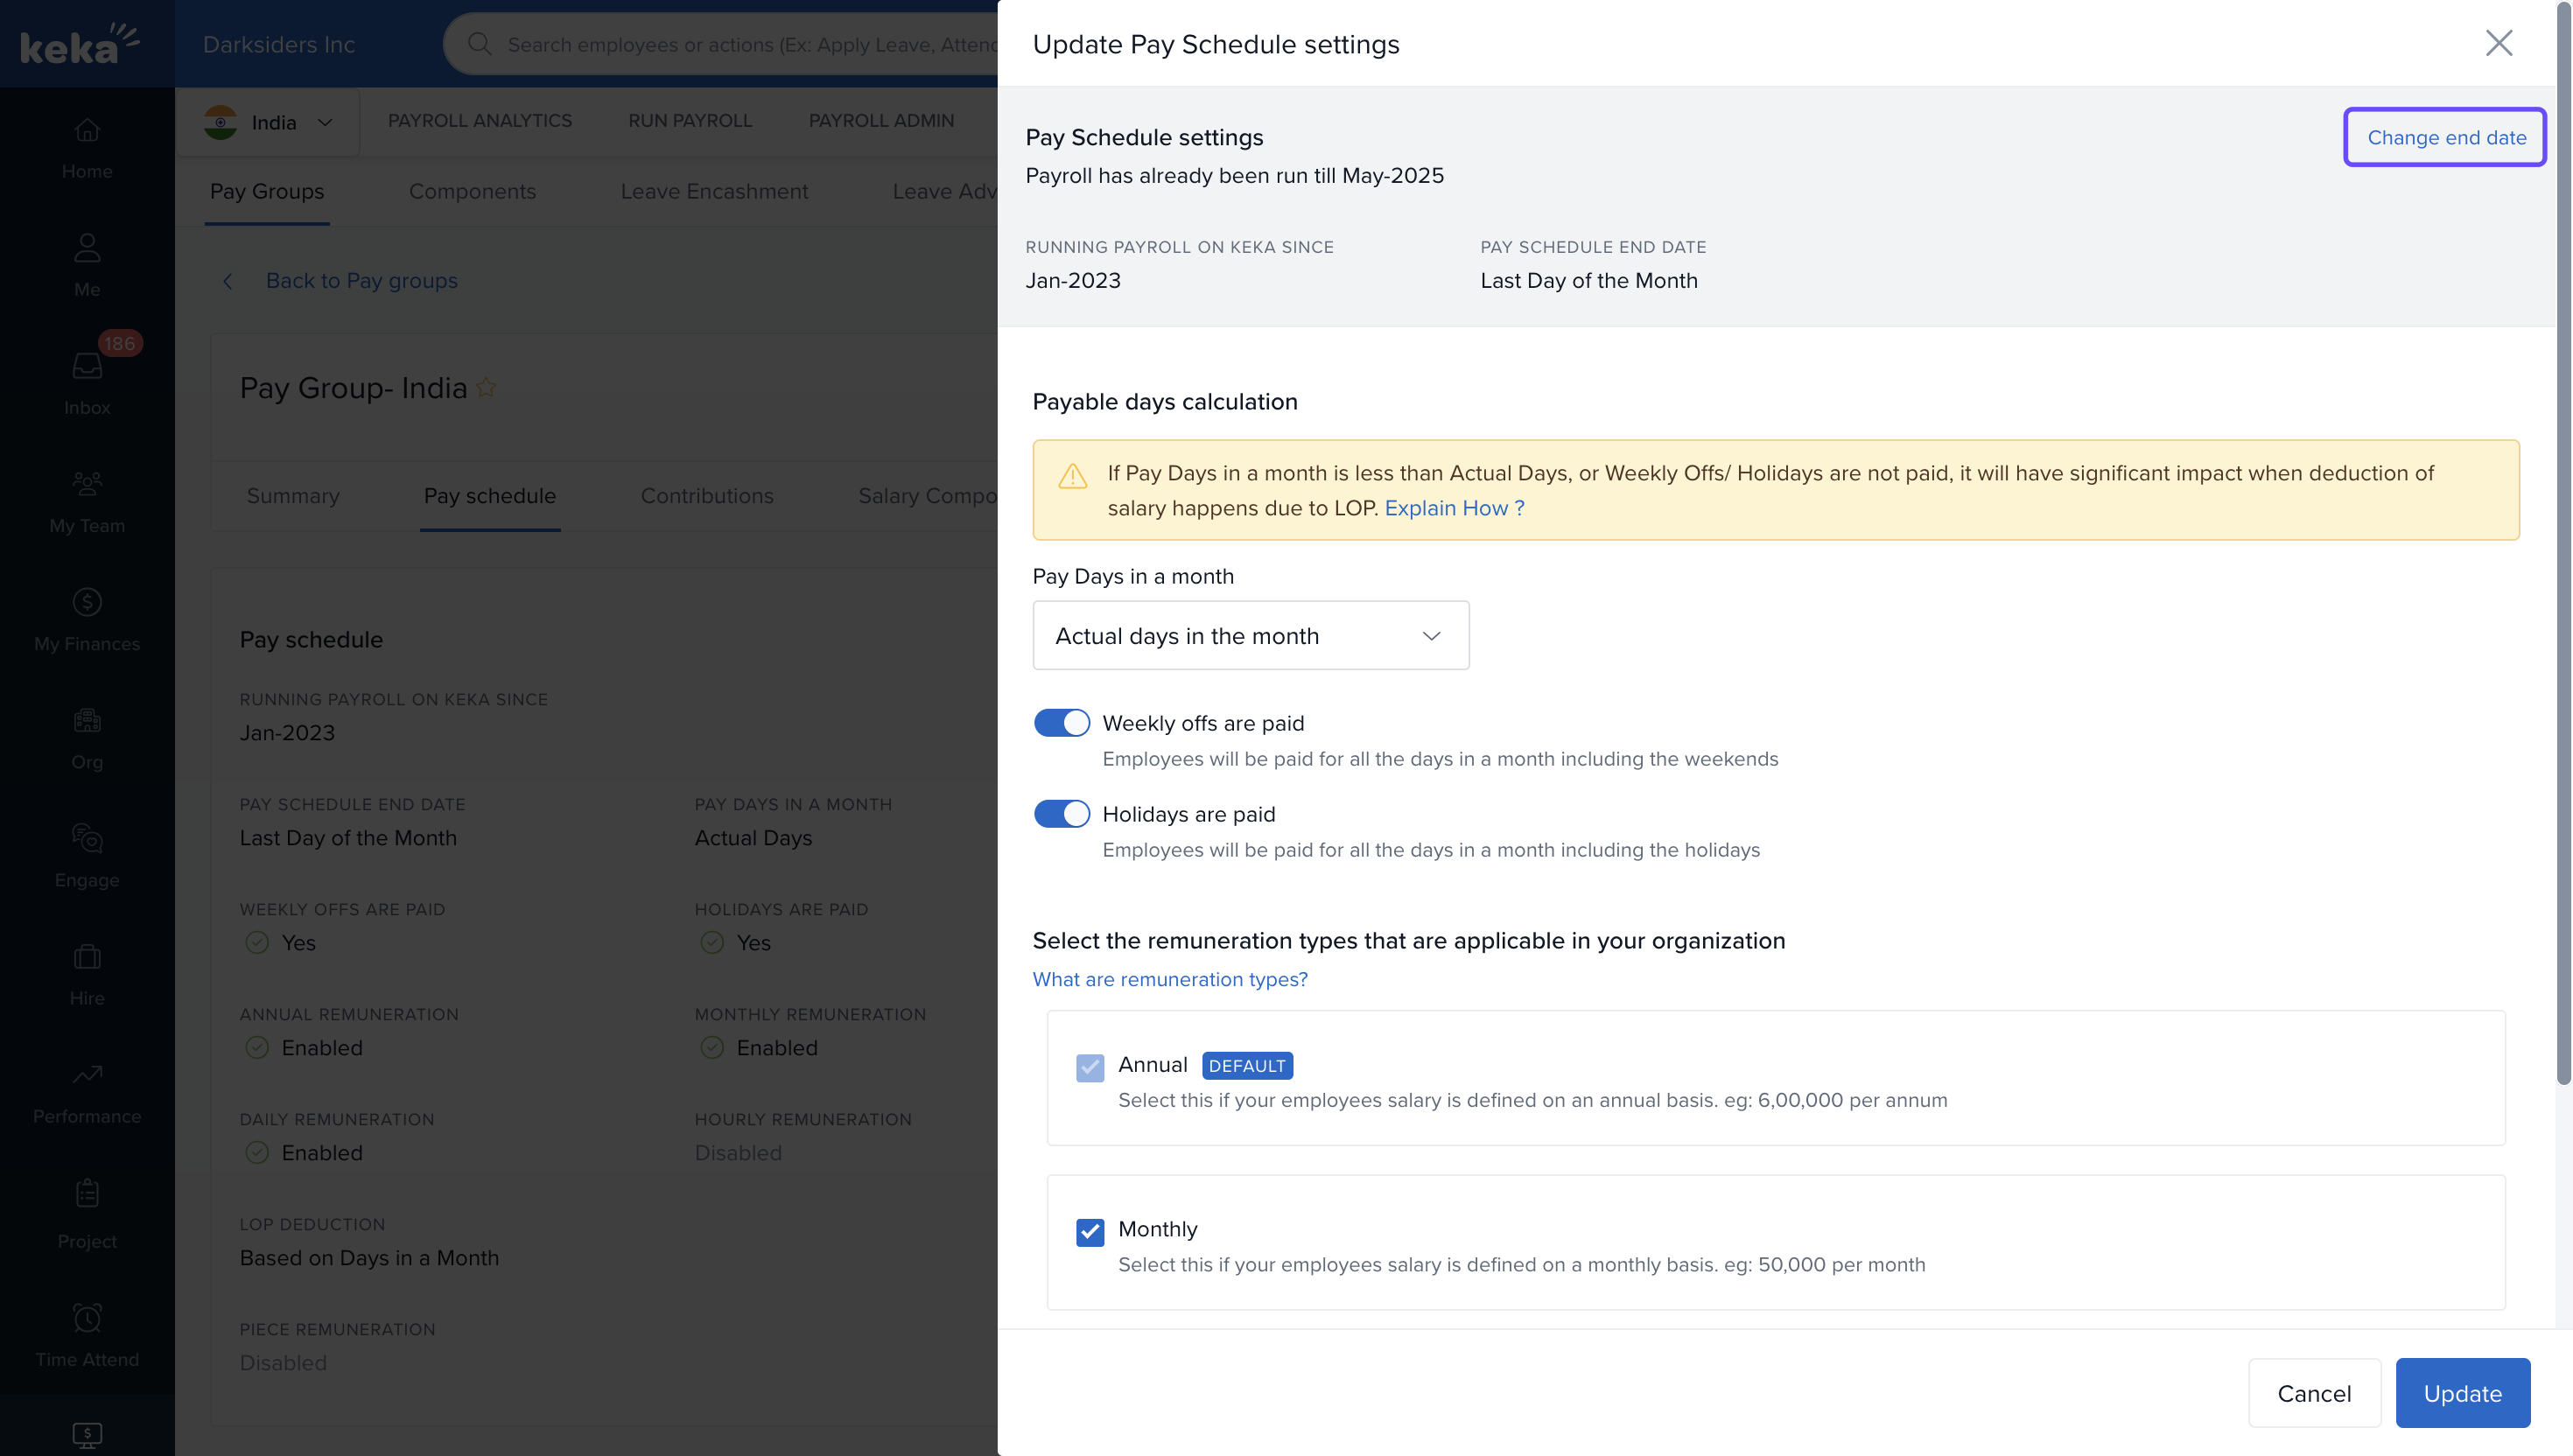
Task: Switch to the Contributions tab
Action: (706, 496)
